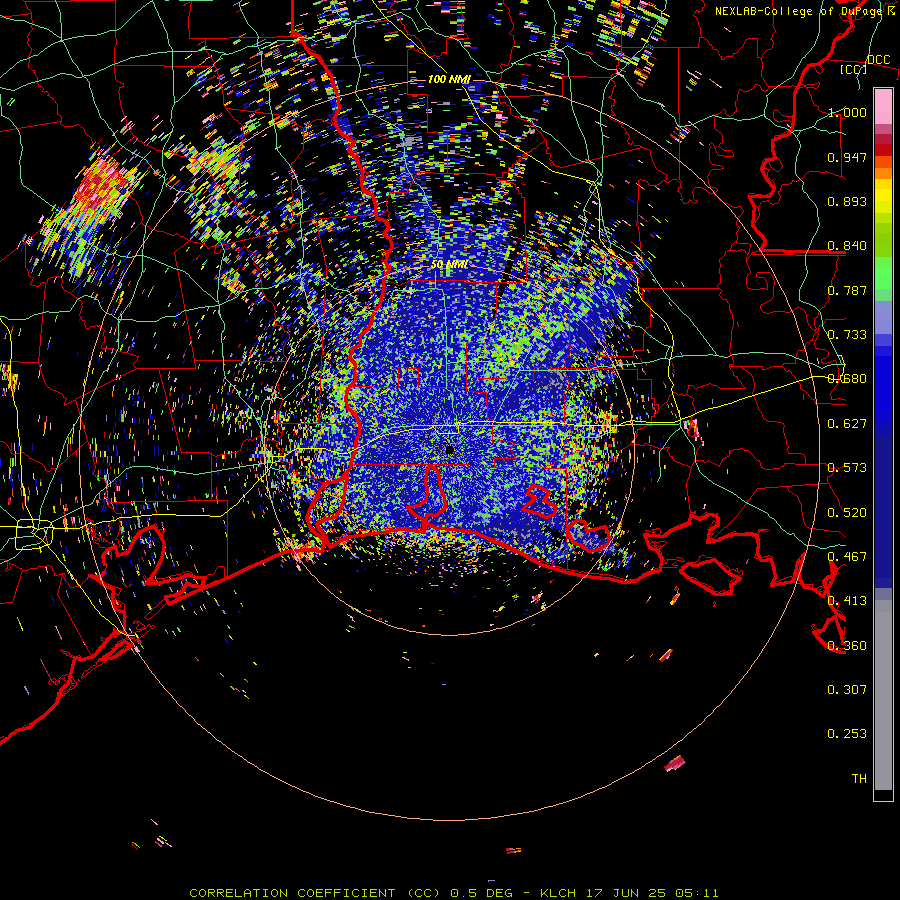Click the 0.787 color scale label

[847, 290]
